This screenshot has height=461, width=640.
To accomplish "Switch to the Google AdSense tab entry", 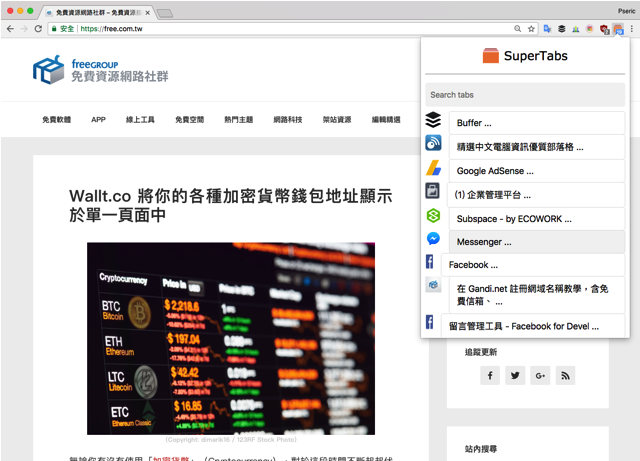I will (x=537, y=171).
